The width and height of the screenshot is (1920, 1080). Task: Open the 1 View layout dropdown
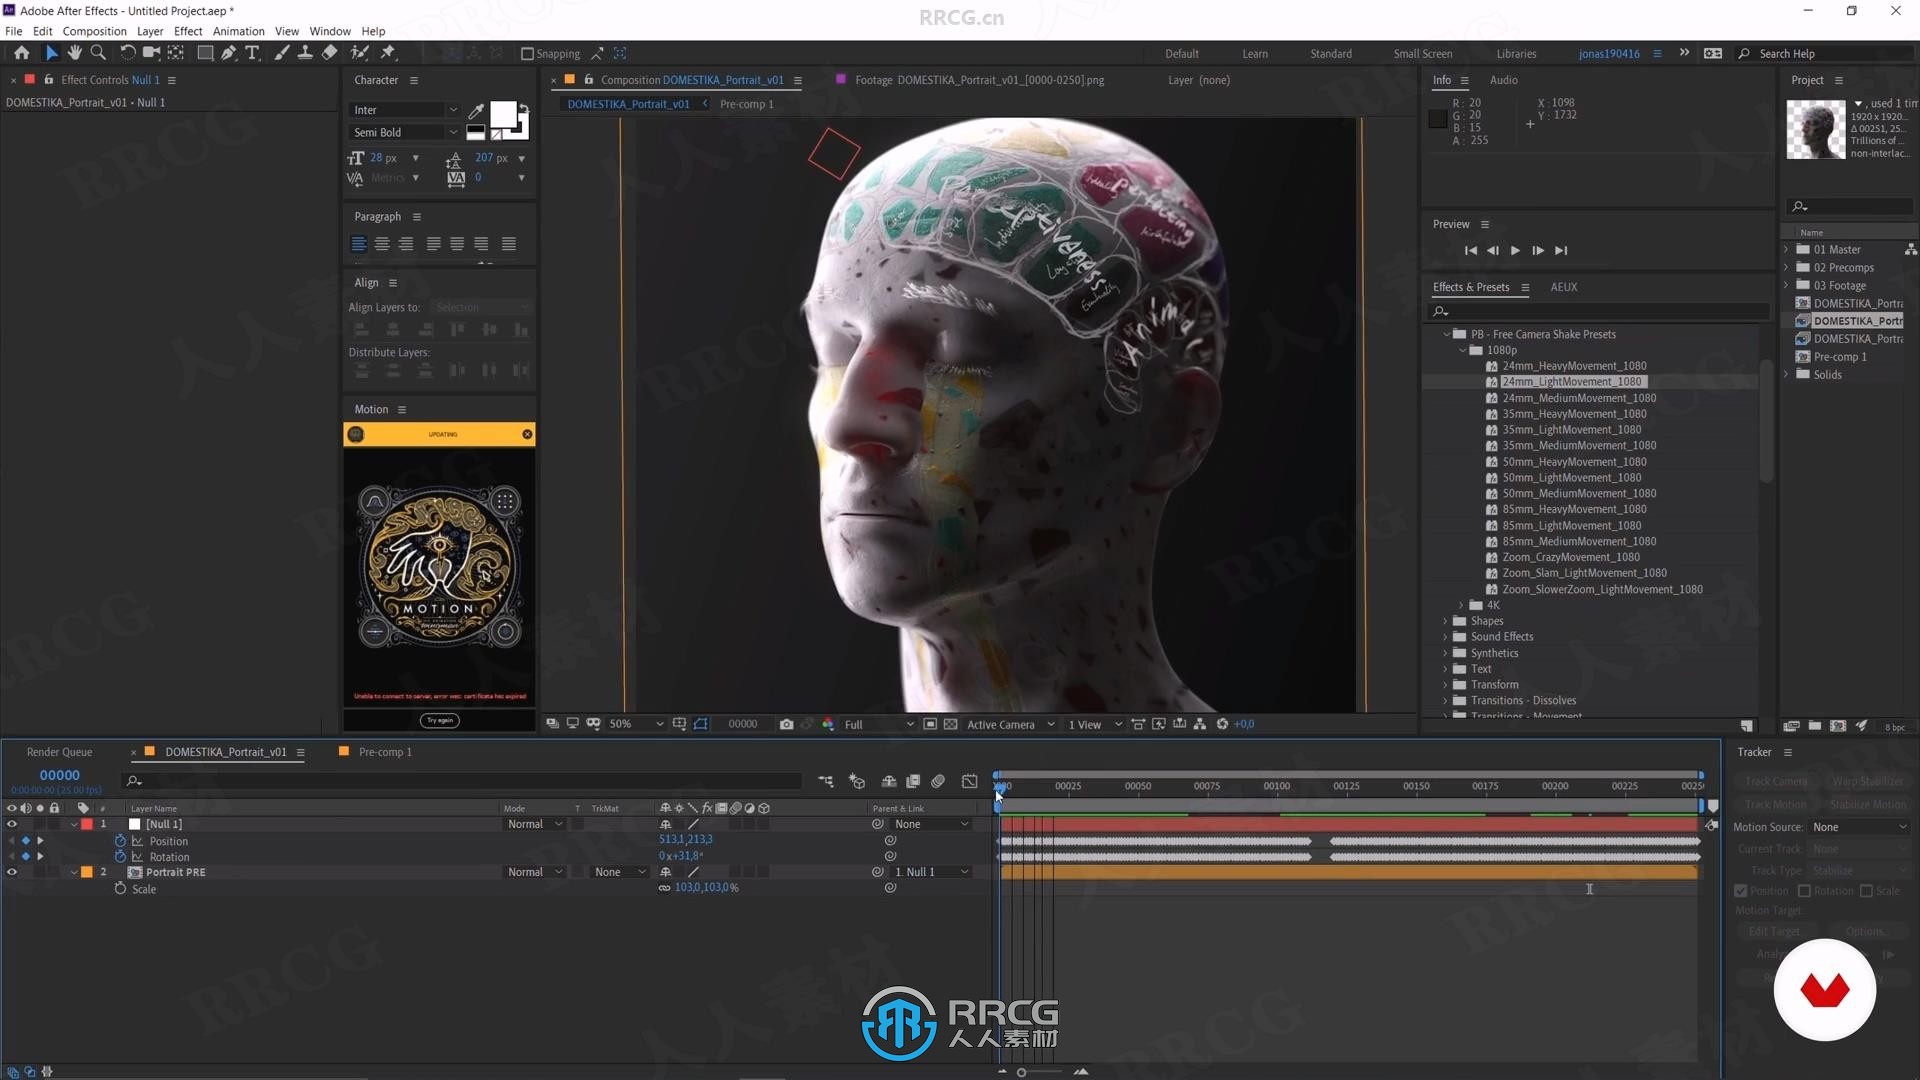(x=1095, y=724)
